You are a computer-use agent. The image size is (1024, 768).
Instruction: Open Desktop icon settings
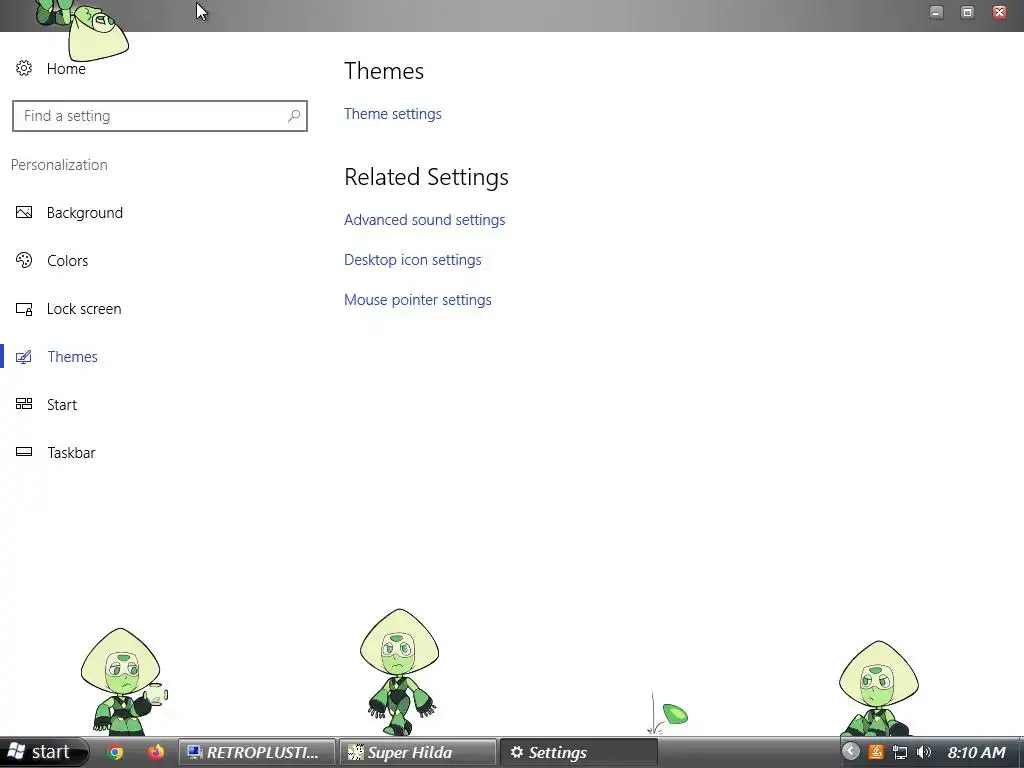[413, 259]
